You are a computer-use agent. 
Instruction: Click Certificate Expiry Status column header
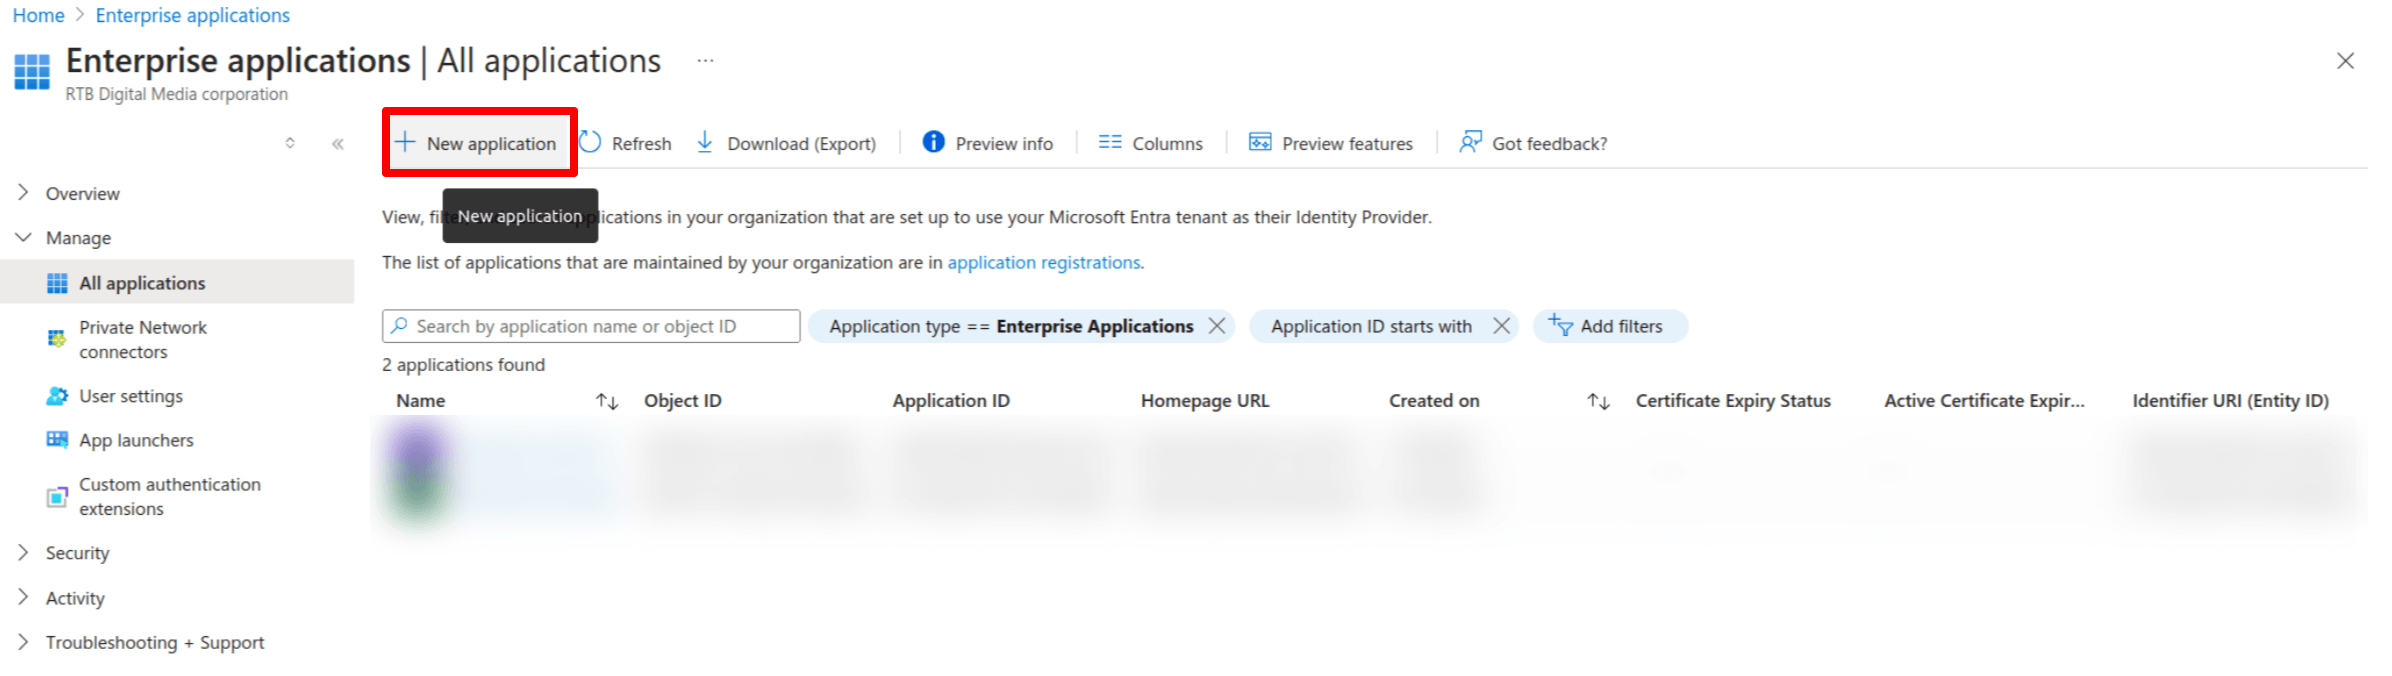pyautogui.click(x=1733, y=400)
